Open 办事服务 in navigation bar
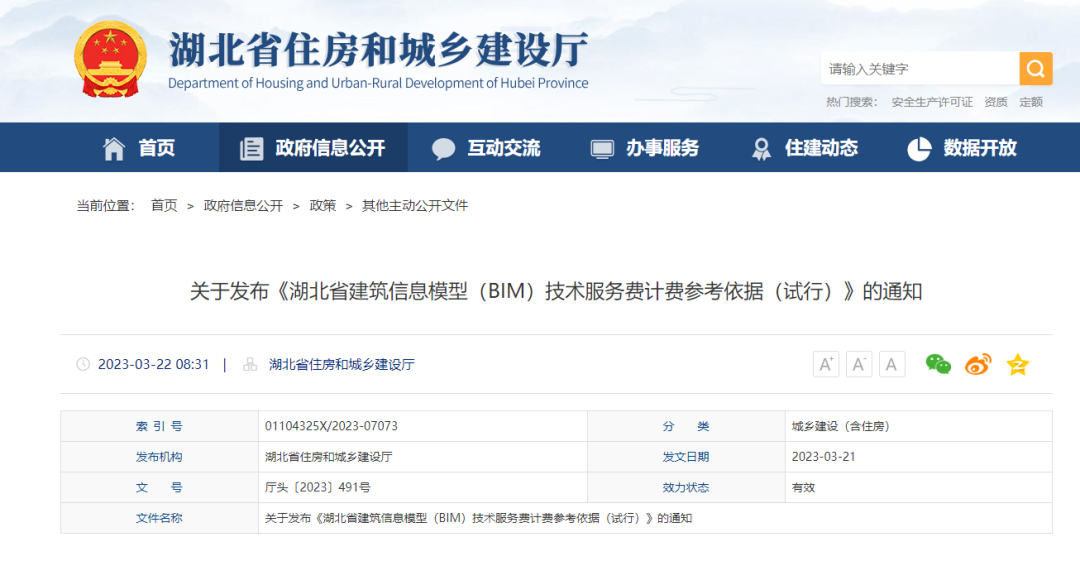This screenshot has width=1080, height=561. pos(645,148)
